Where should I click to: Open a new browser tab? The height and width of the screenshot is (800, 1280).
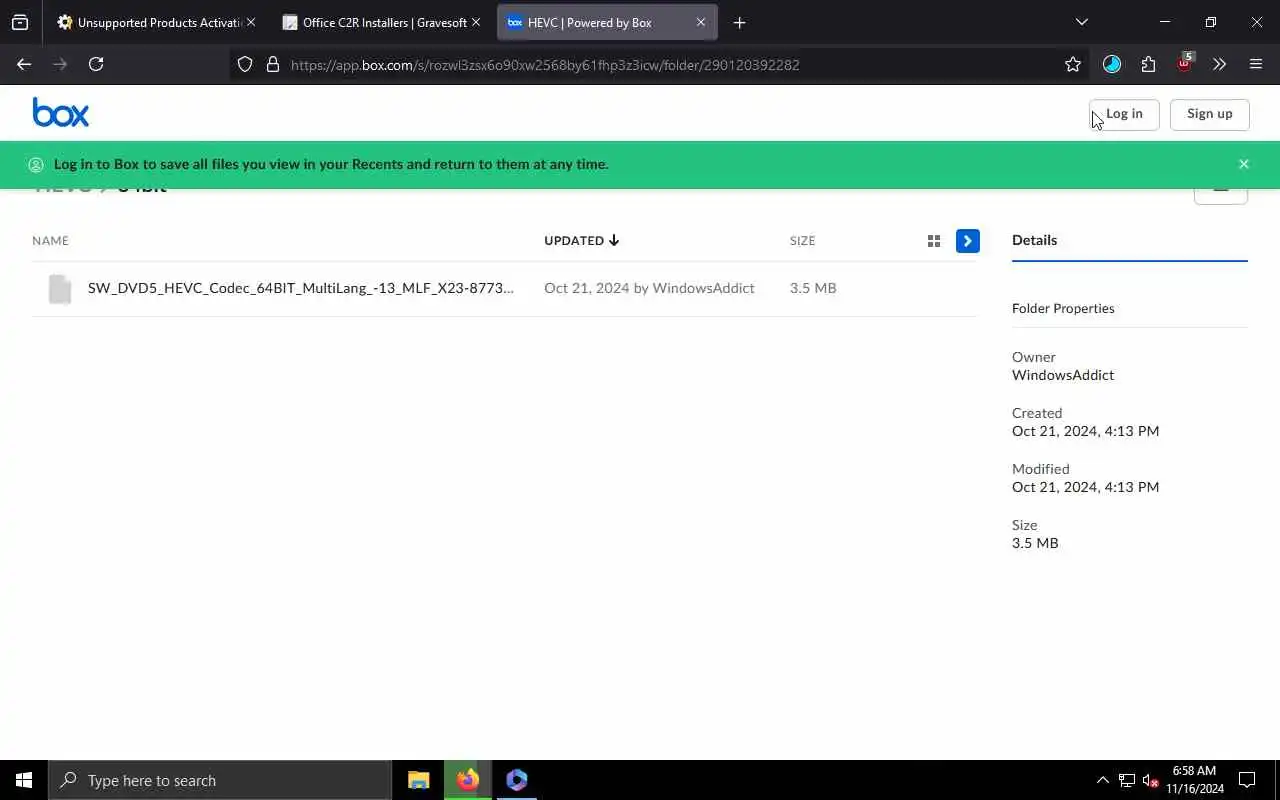pos(739,22)
